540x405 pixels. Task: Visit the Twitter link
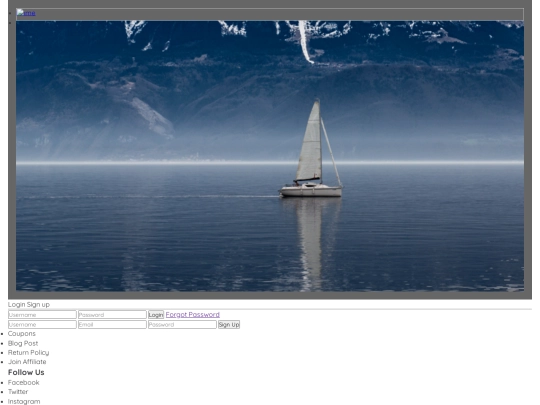pos(18,392)
